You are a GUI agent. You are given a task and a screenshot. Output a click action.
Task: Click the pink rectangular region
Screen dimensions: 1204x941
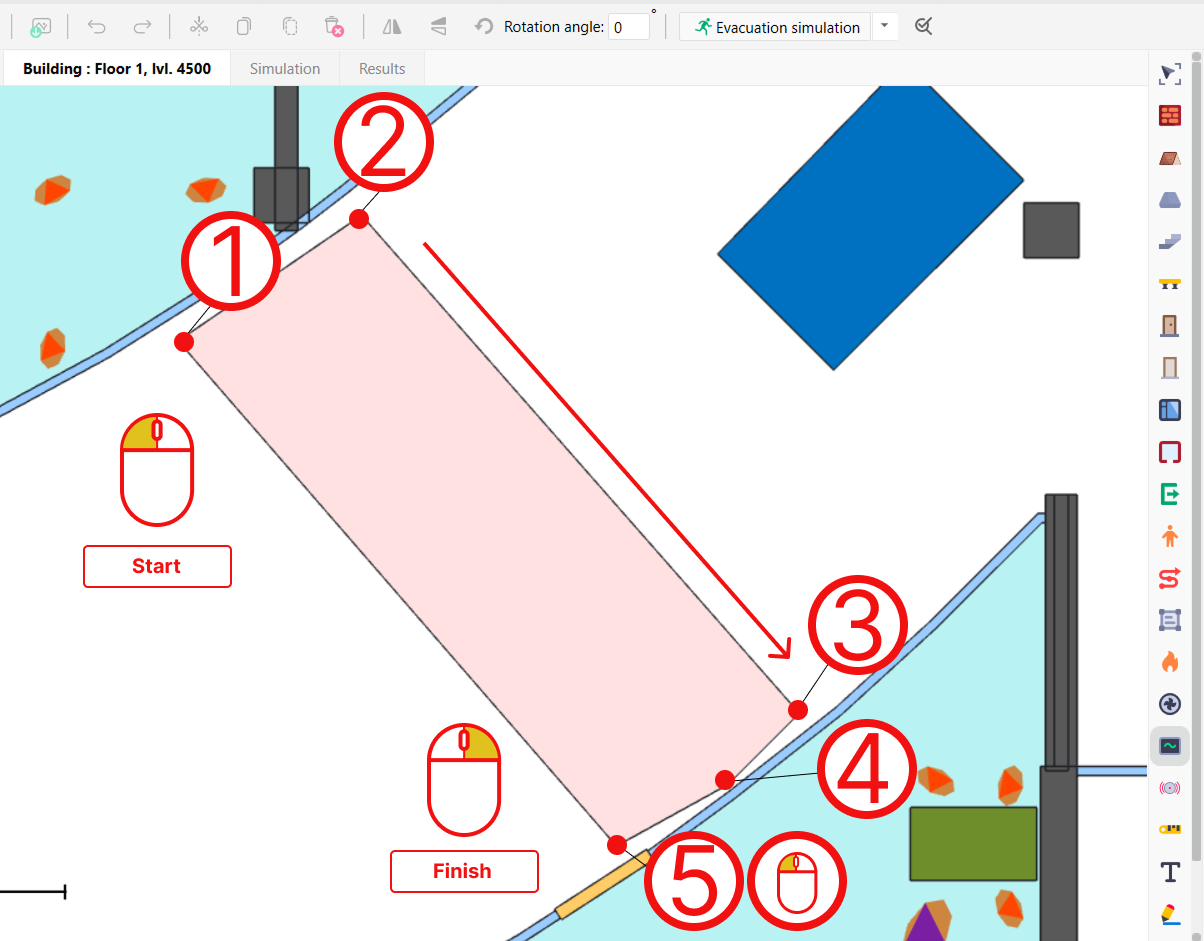pos(490,530)
